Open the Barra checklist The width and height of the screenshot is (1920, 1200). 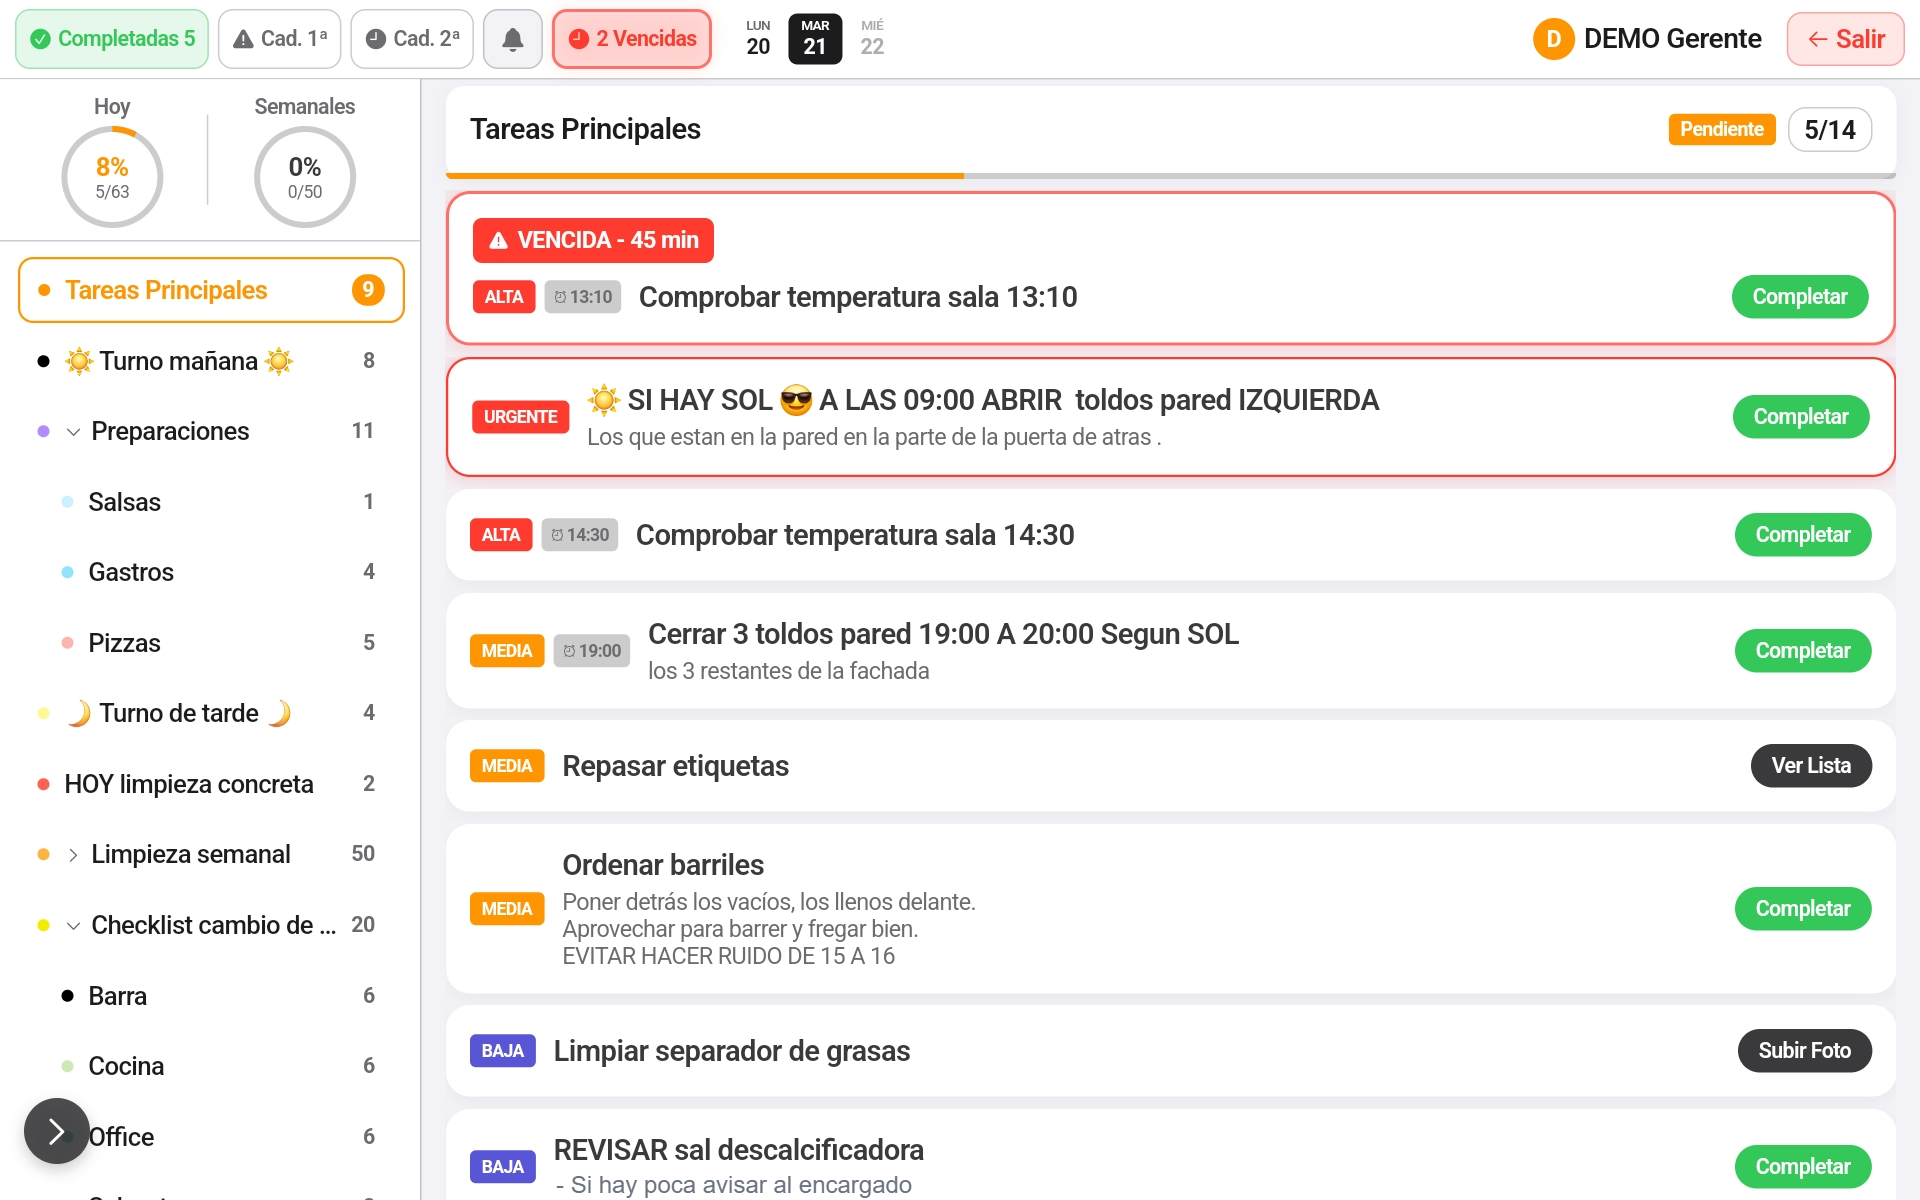tap(211, 996)
